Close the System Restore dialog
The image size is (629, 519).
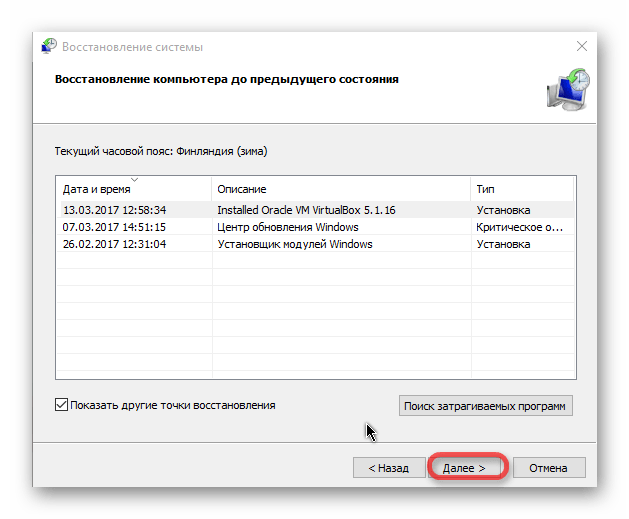click(582, 46)
